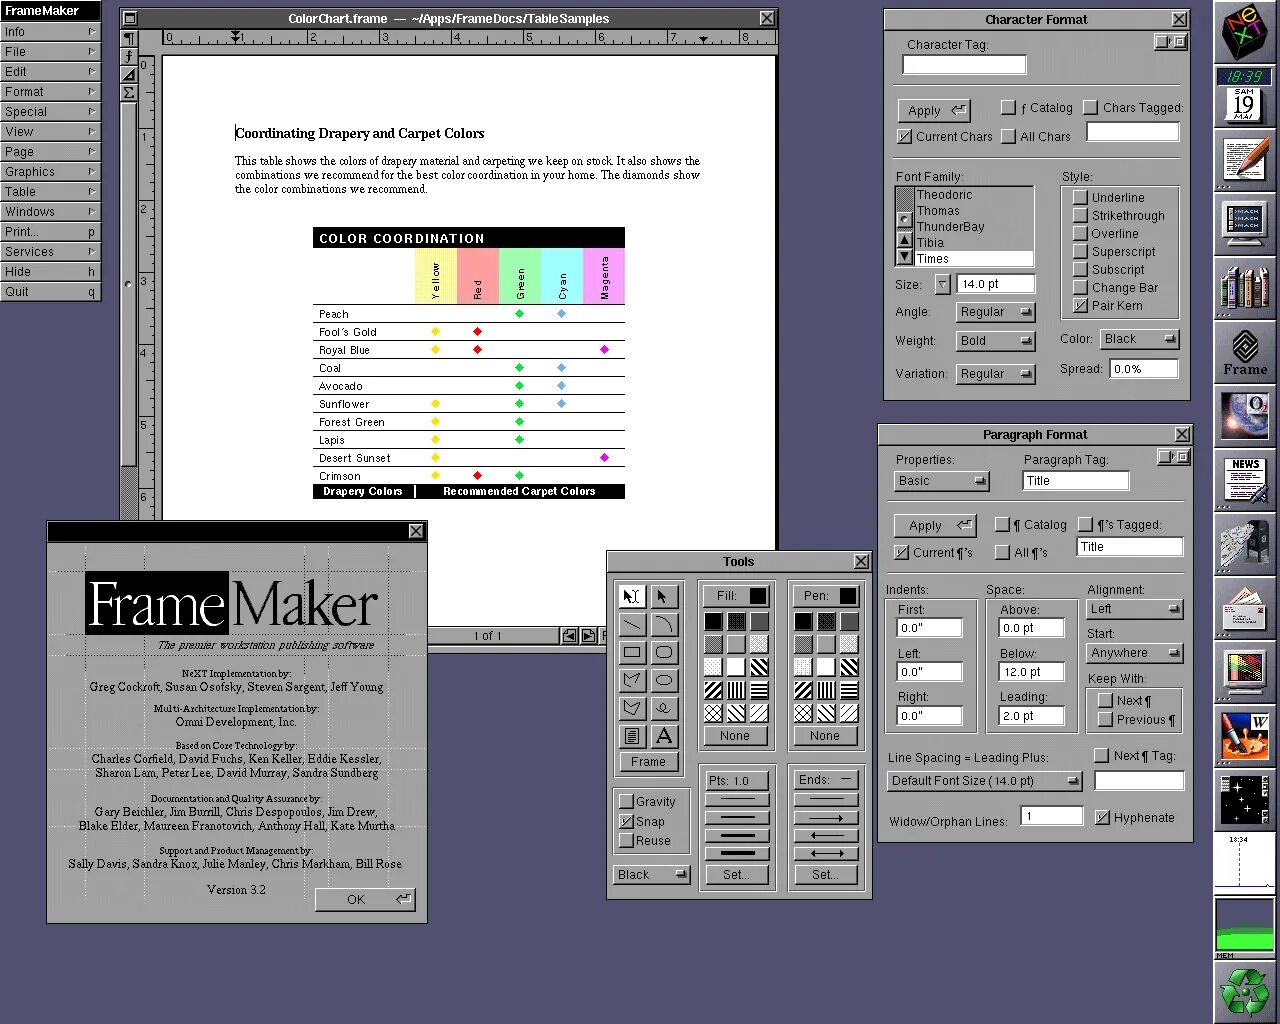Check All Chars in Character Format

[1008, 136]
